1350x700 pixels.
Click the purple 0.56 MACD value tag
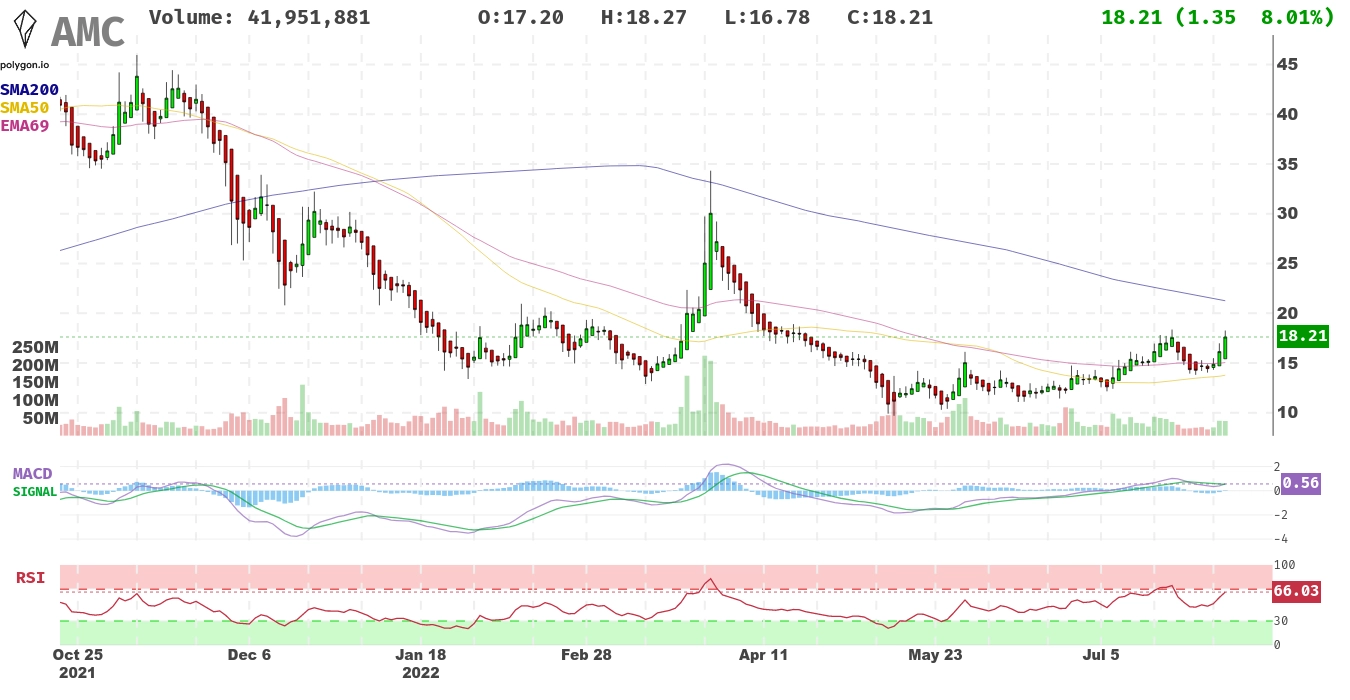[1300, 483]
